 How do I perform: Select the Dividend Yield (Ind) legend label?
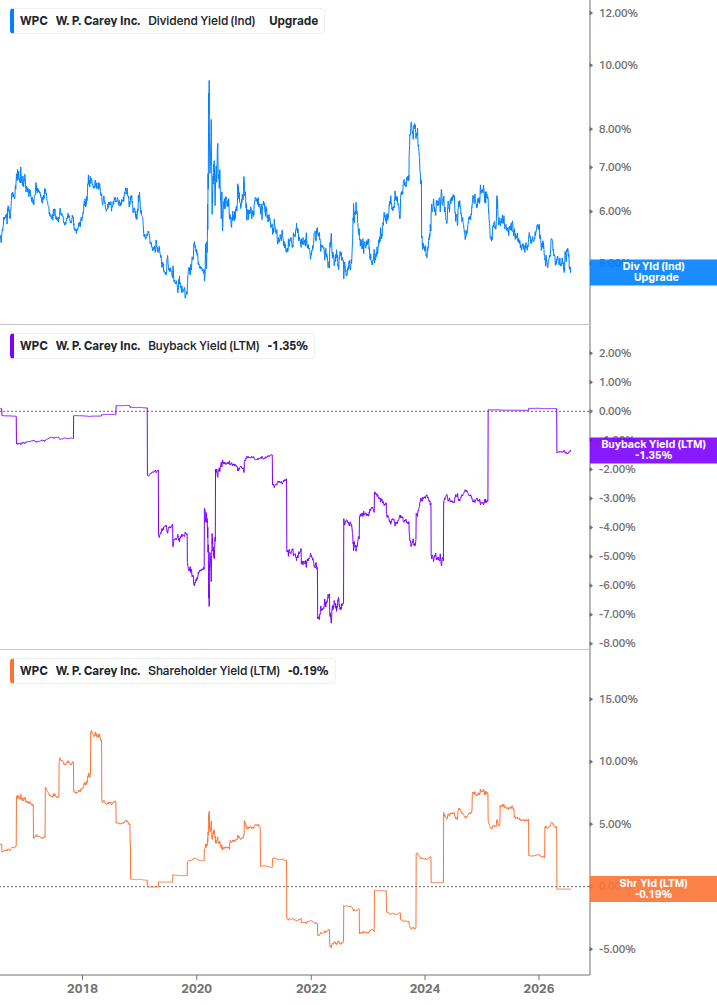[x=201, y=21]
